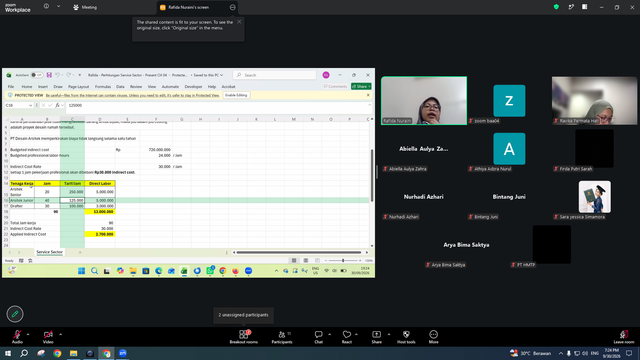Click the green Excel Share button
640x360 pixels.
[361, 87]
